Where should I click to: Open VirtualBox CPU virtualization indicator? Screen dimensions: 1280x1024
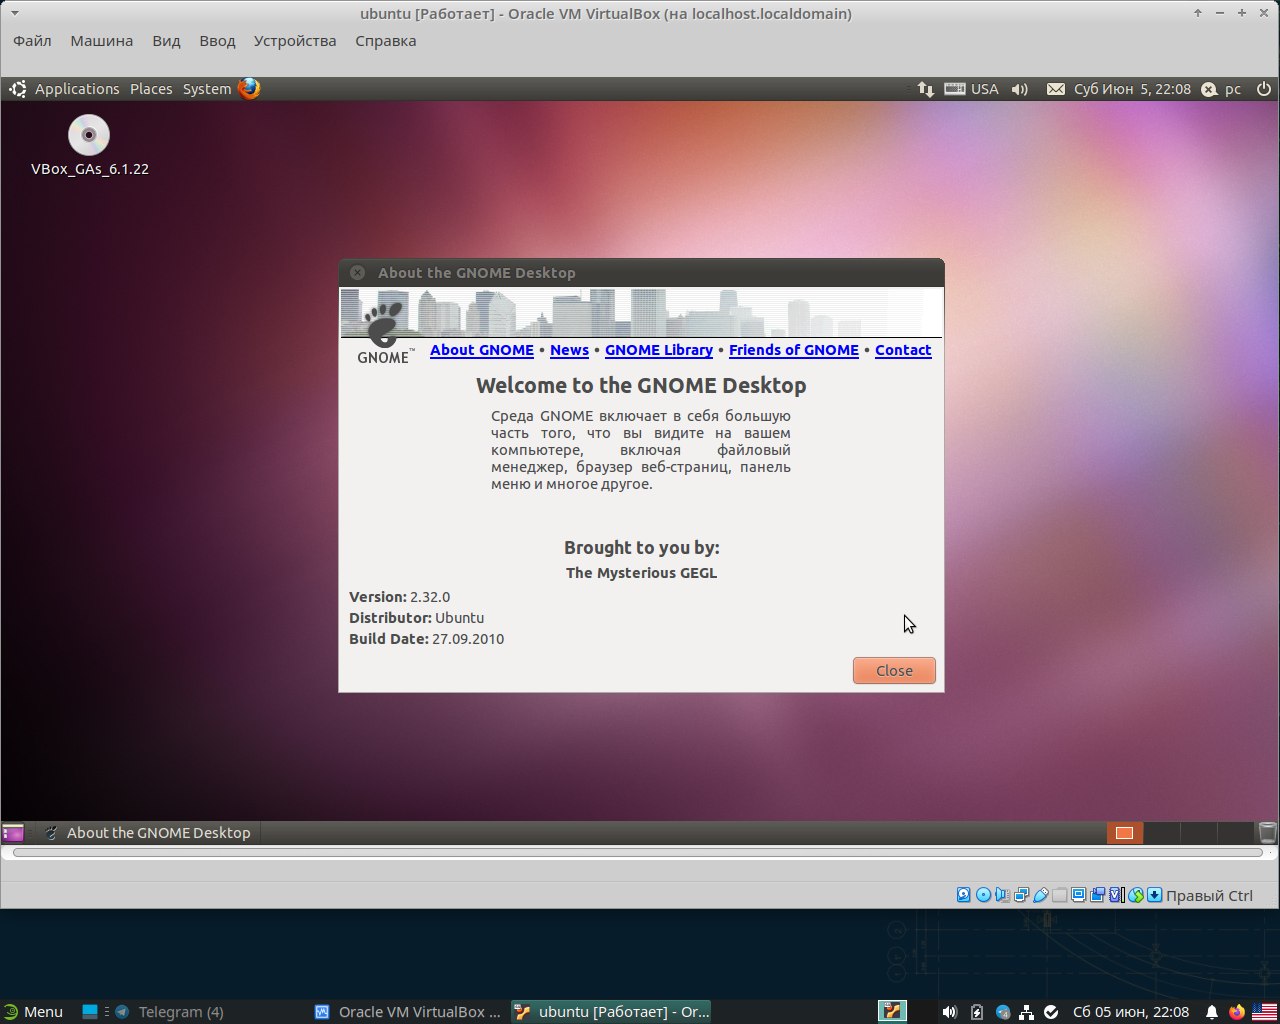click(1117, 895)
